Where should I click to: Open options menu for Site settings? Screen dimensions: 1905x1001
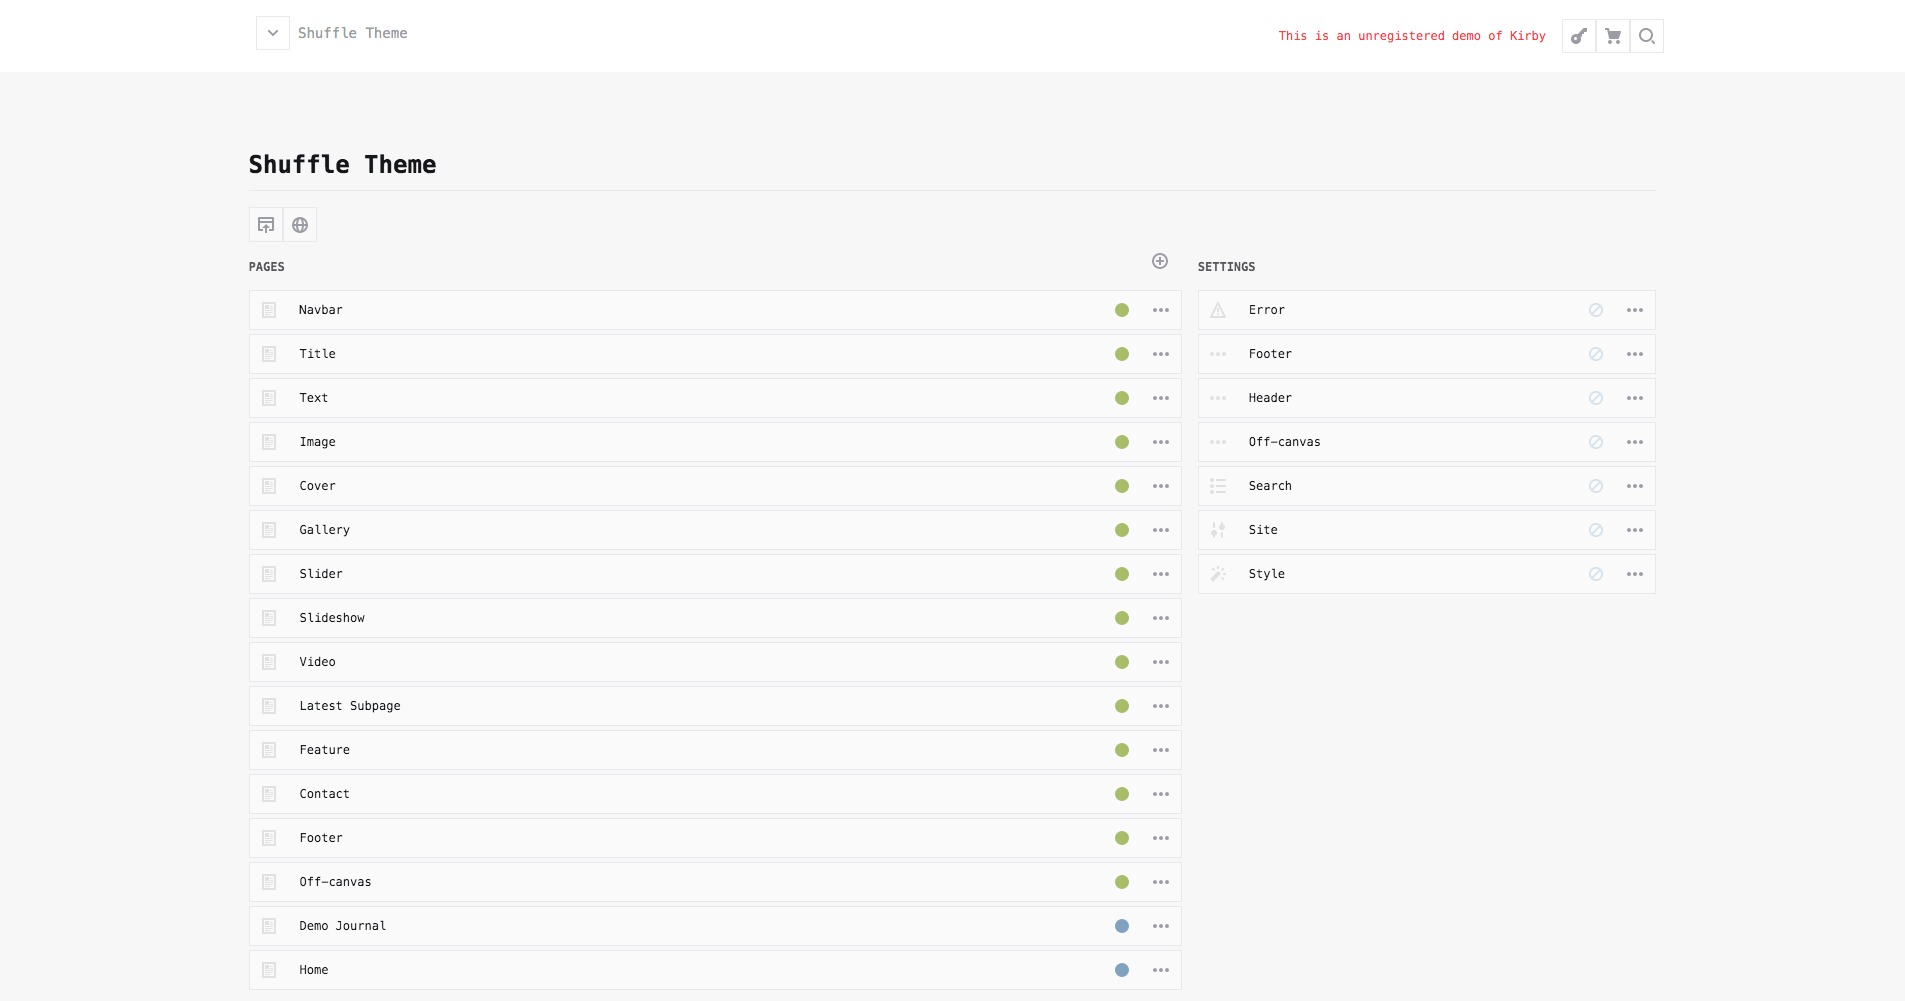pyautogui.click(x=1634, y=530)
